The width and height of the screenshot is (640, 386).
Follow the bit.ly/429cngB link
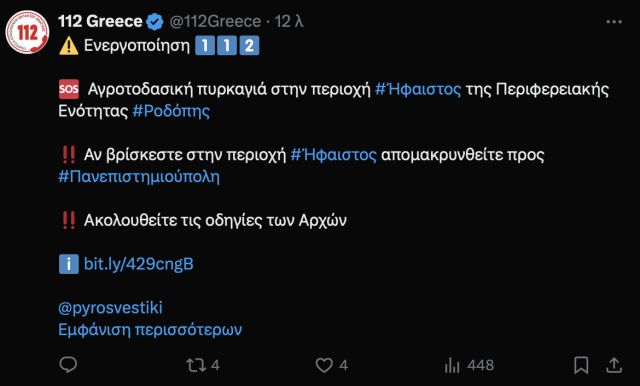pyautogui.click(x=138, y=264)
